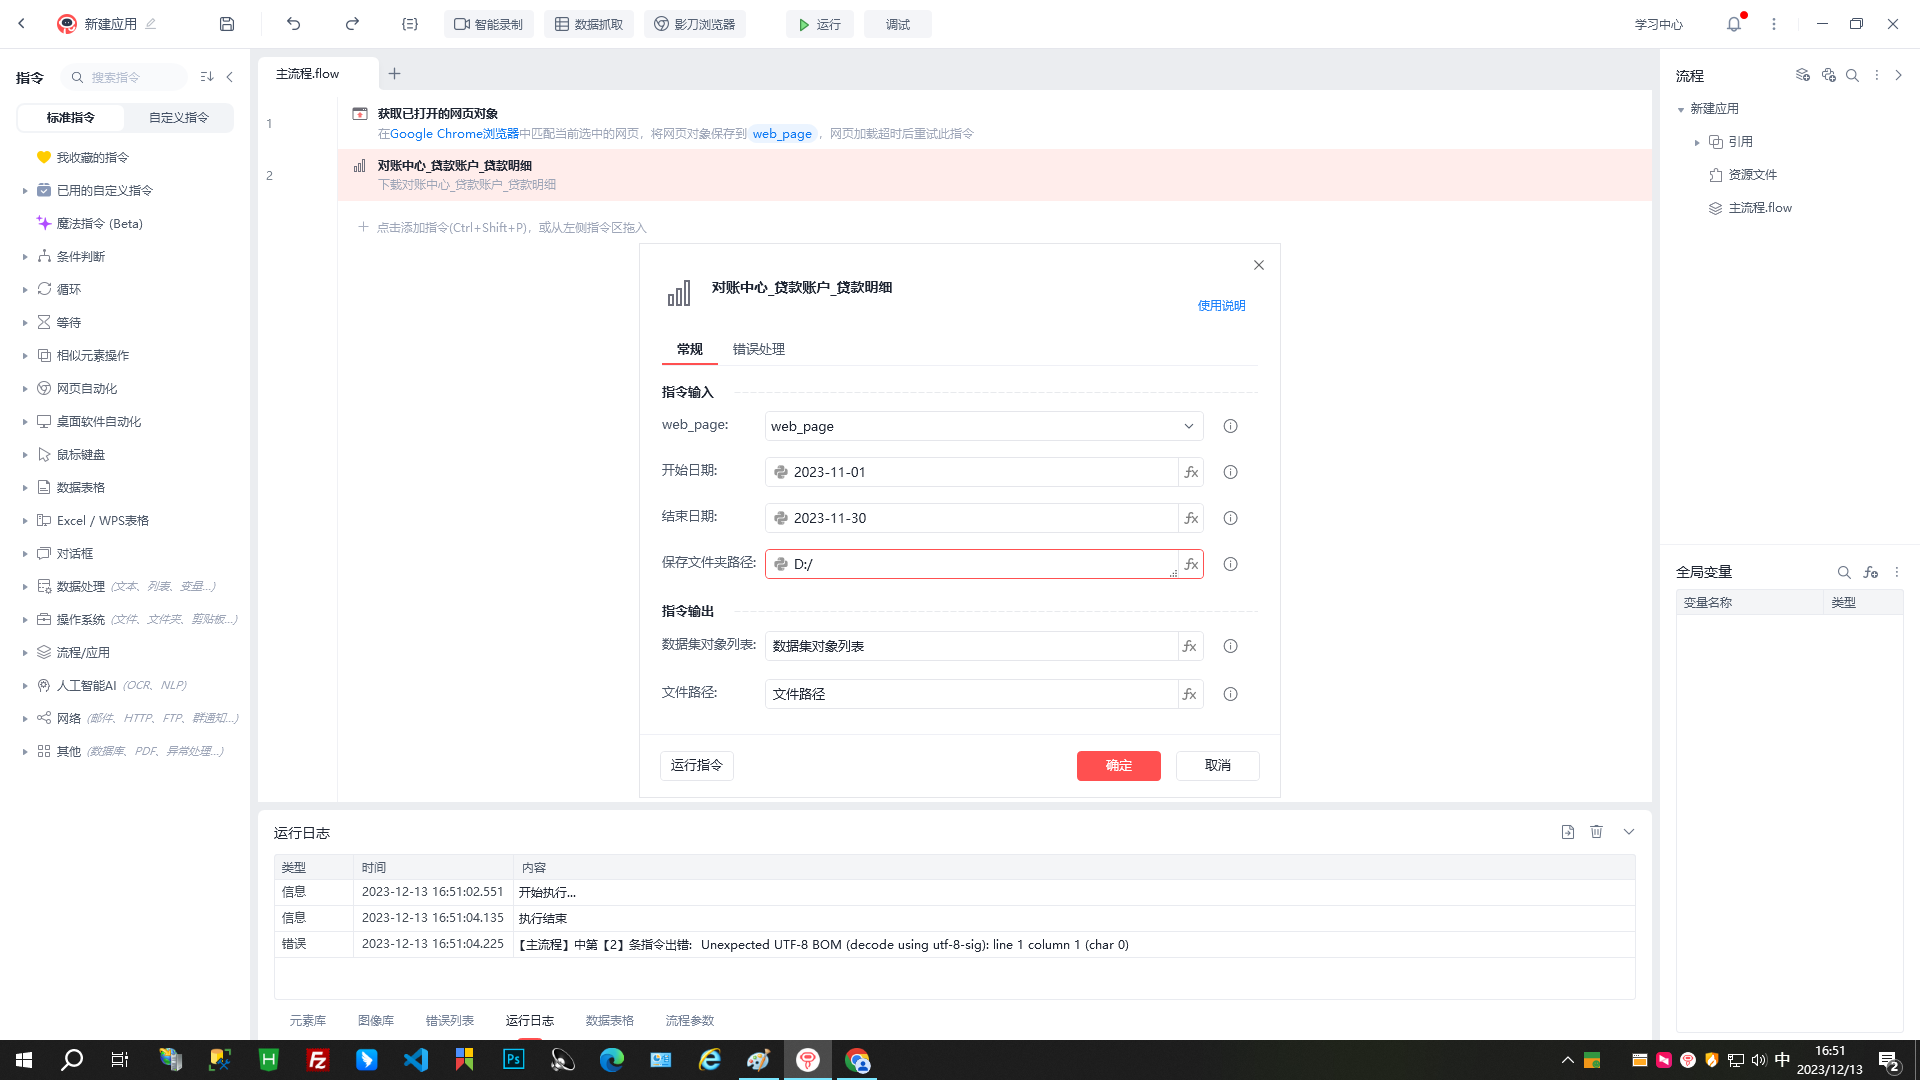Click the 确定 confirm button
The width and height of the screenshot is (1920, 1080).
coord(1118,765)
